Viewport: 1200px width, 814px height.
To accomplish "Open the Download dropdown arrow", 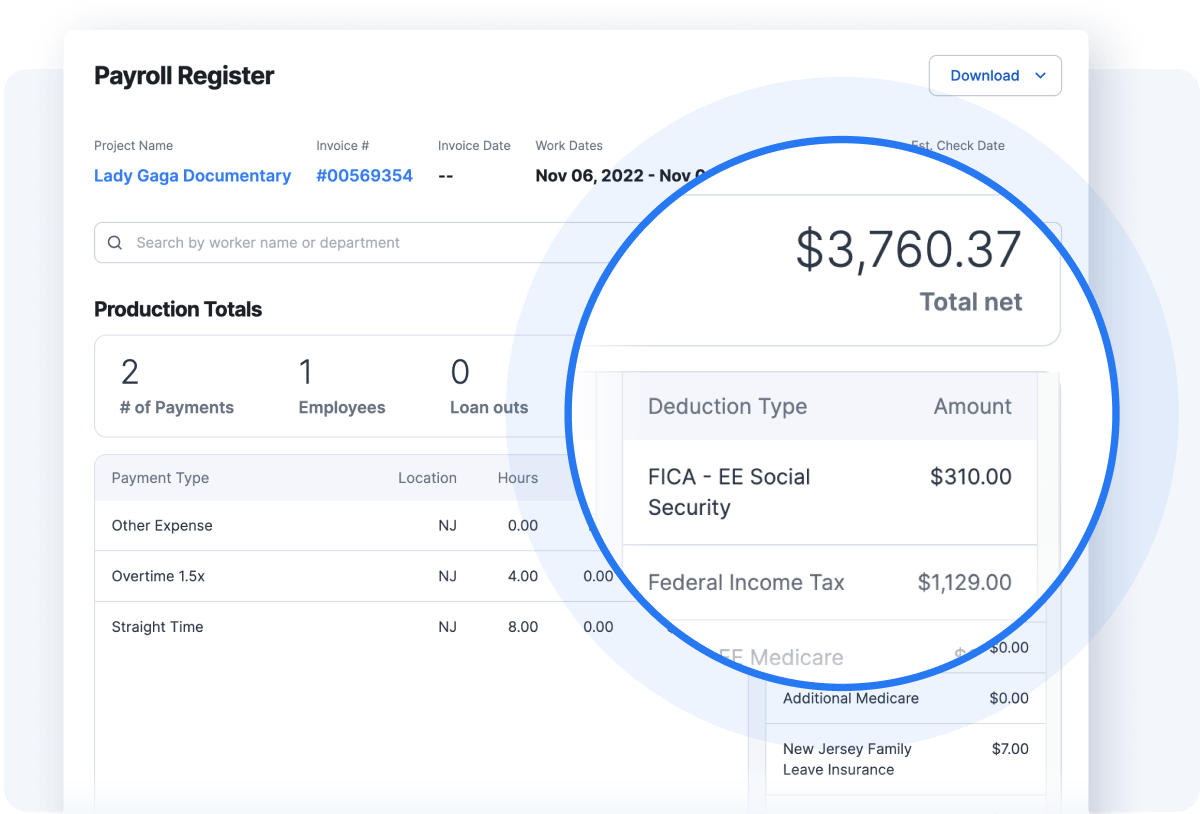I will pos(1040,75).
